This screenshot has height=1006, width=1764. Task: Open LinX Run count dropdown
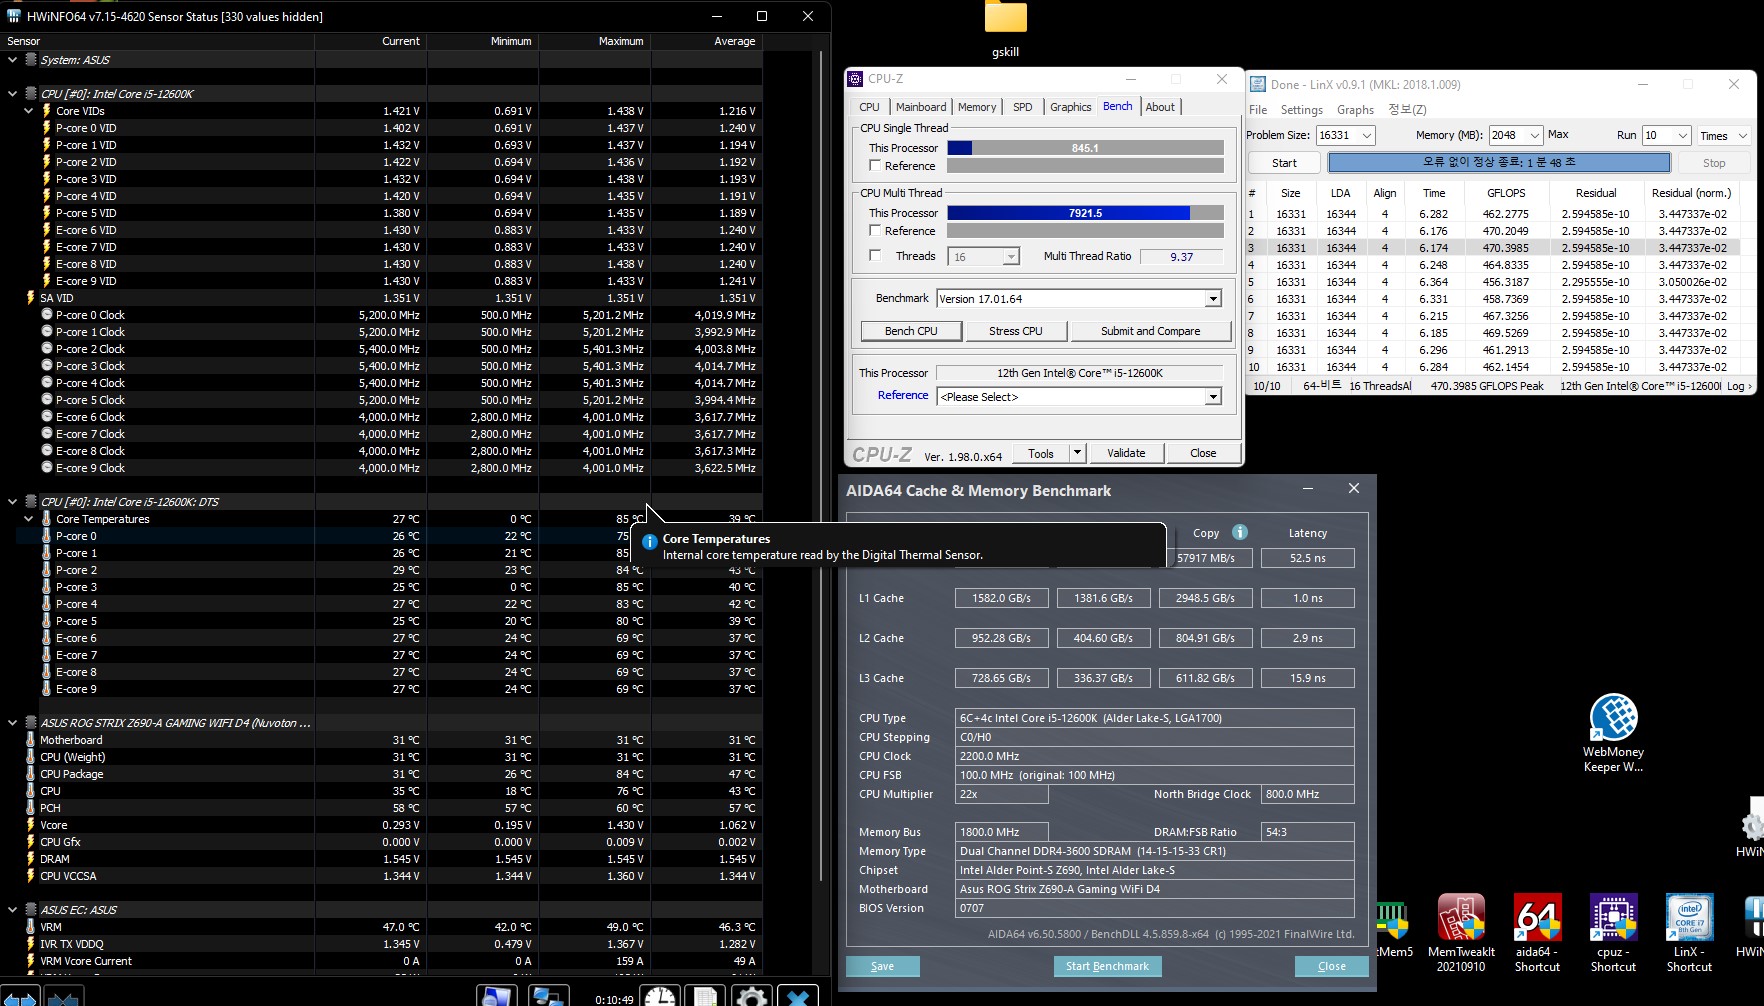[x=1682, y=135]
